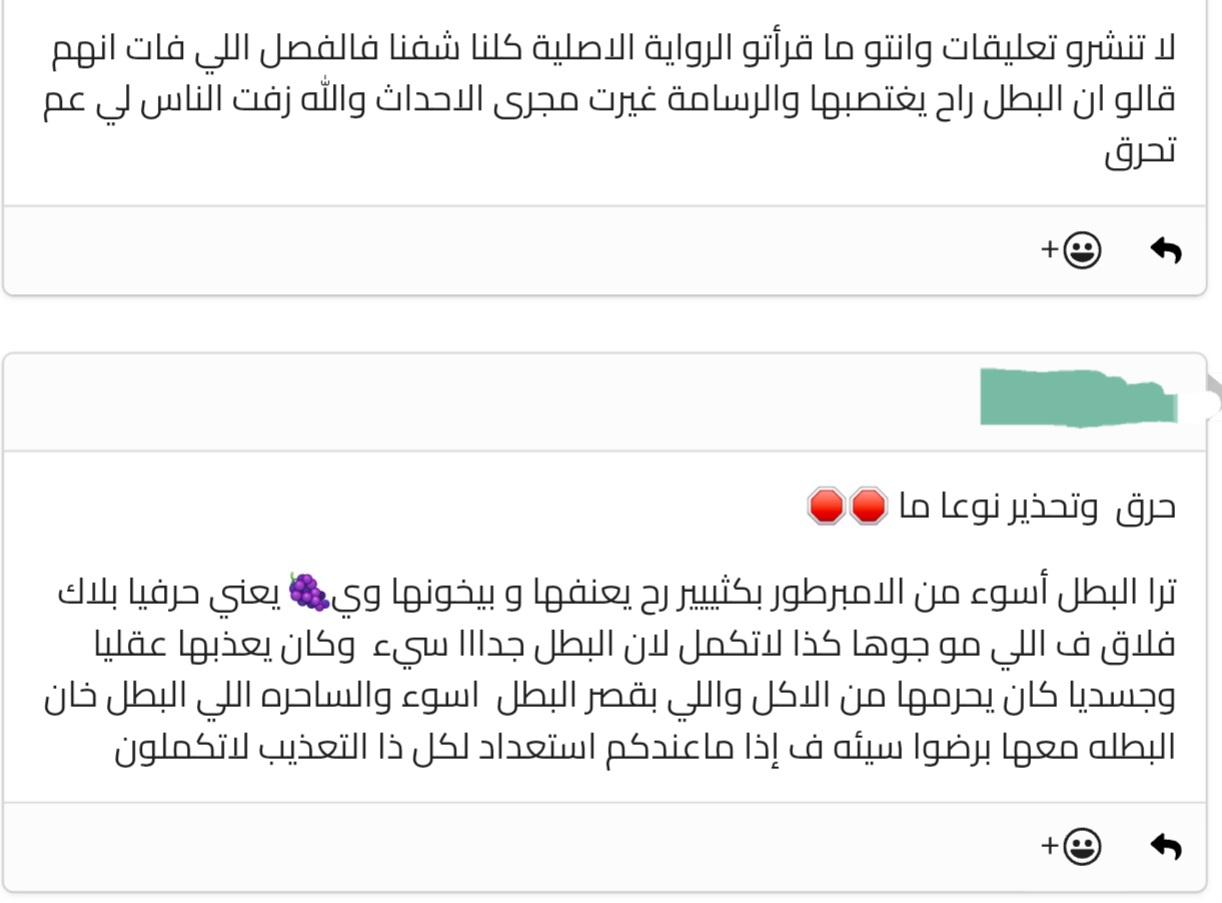Select the 'حرق وتحذير نوعا ما' heading text

tap(1037, 507)
